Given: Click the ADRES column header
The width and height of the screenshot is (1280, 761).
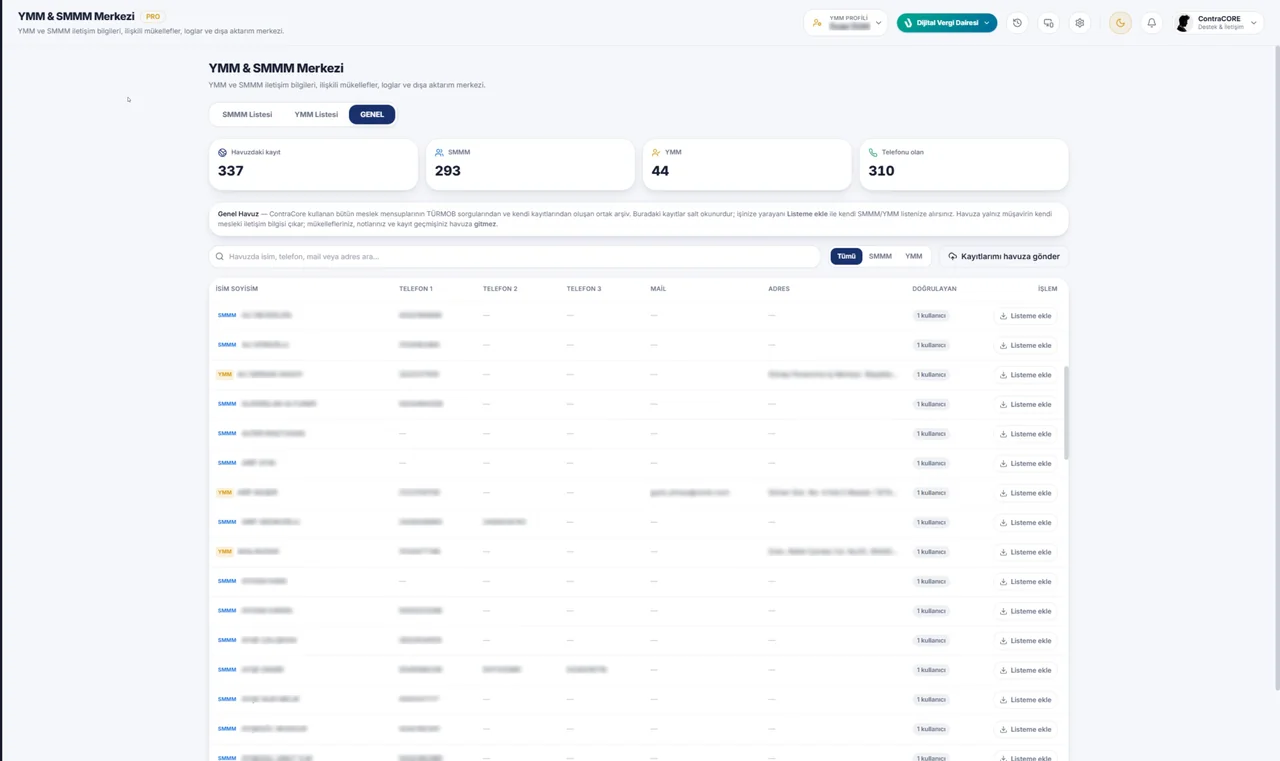Looking at the screenshot, I should 779,289.
